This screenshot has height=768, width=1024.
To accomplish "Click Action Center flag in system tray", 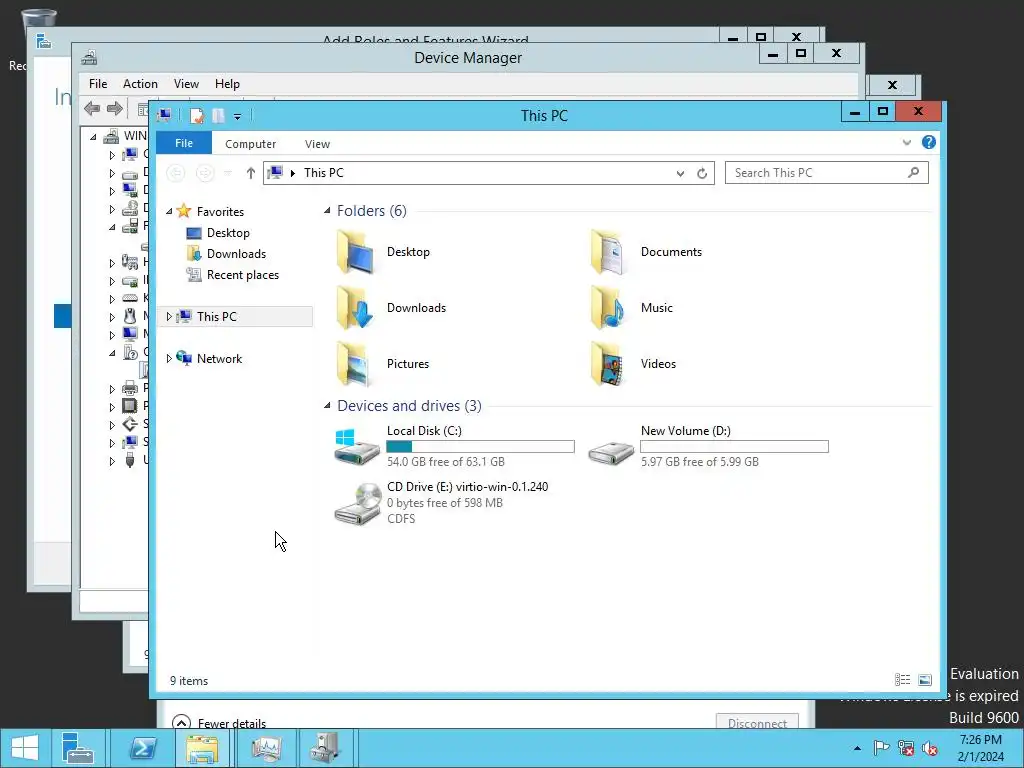I will coord(881,748).
